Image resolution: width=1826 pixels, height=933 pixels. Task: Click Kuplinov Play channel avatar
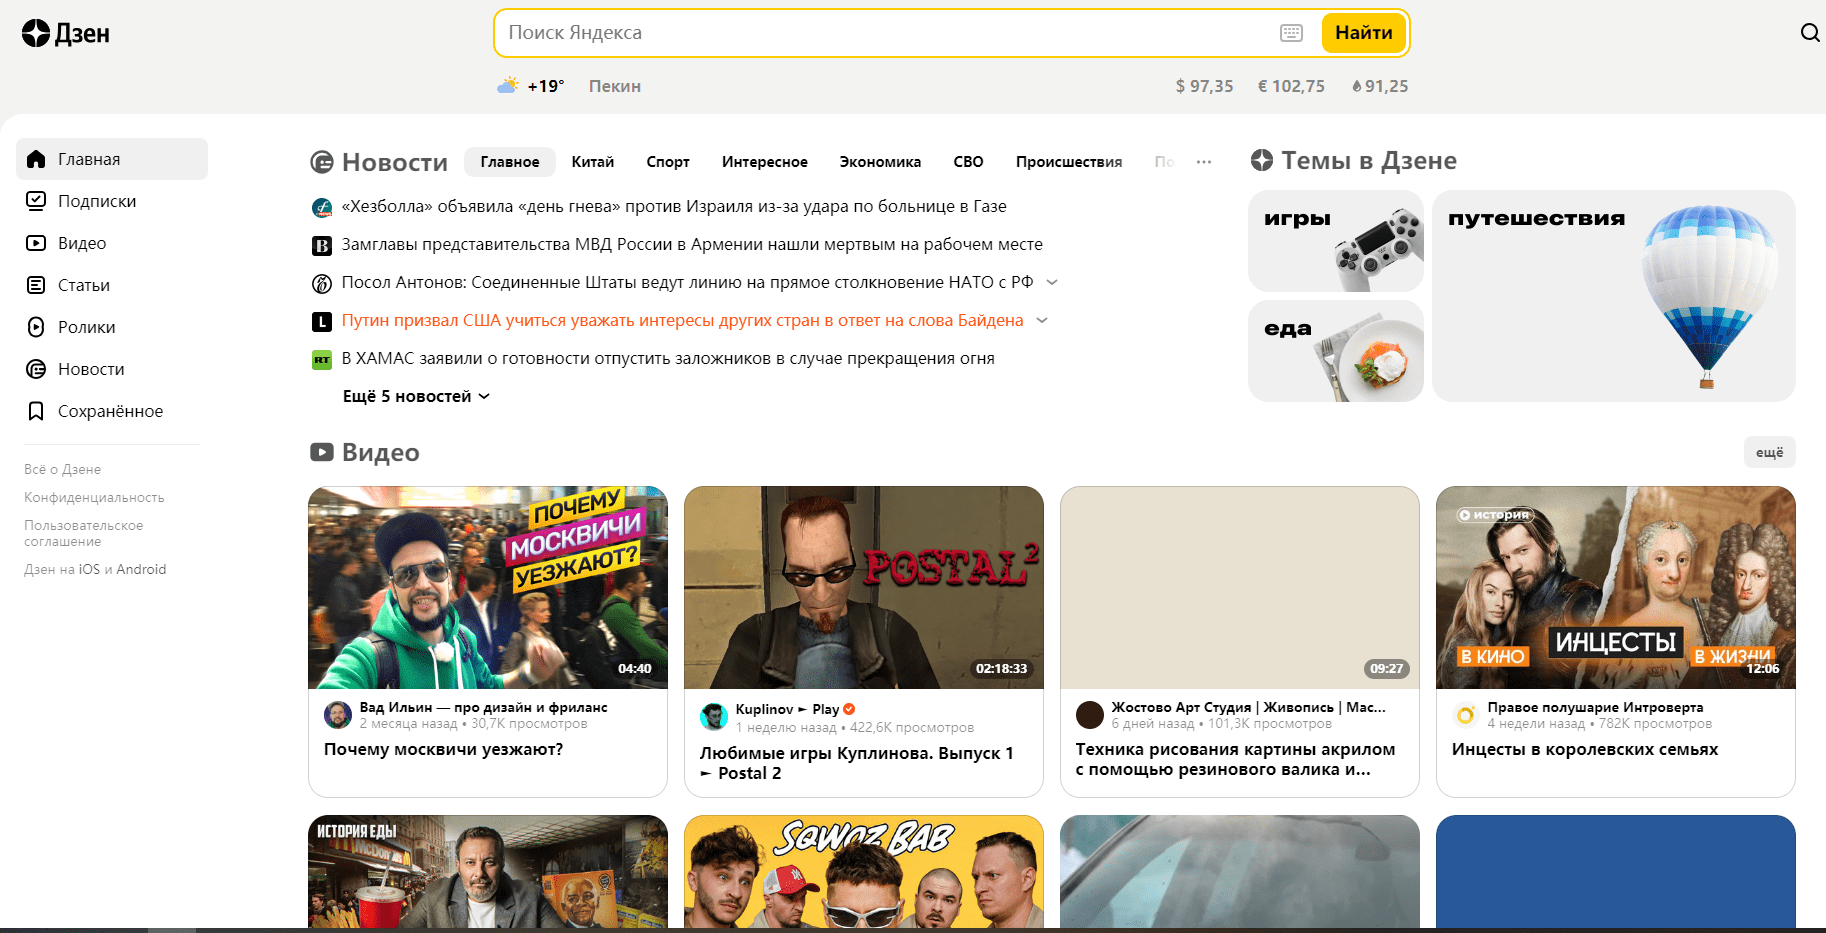714,717
